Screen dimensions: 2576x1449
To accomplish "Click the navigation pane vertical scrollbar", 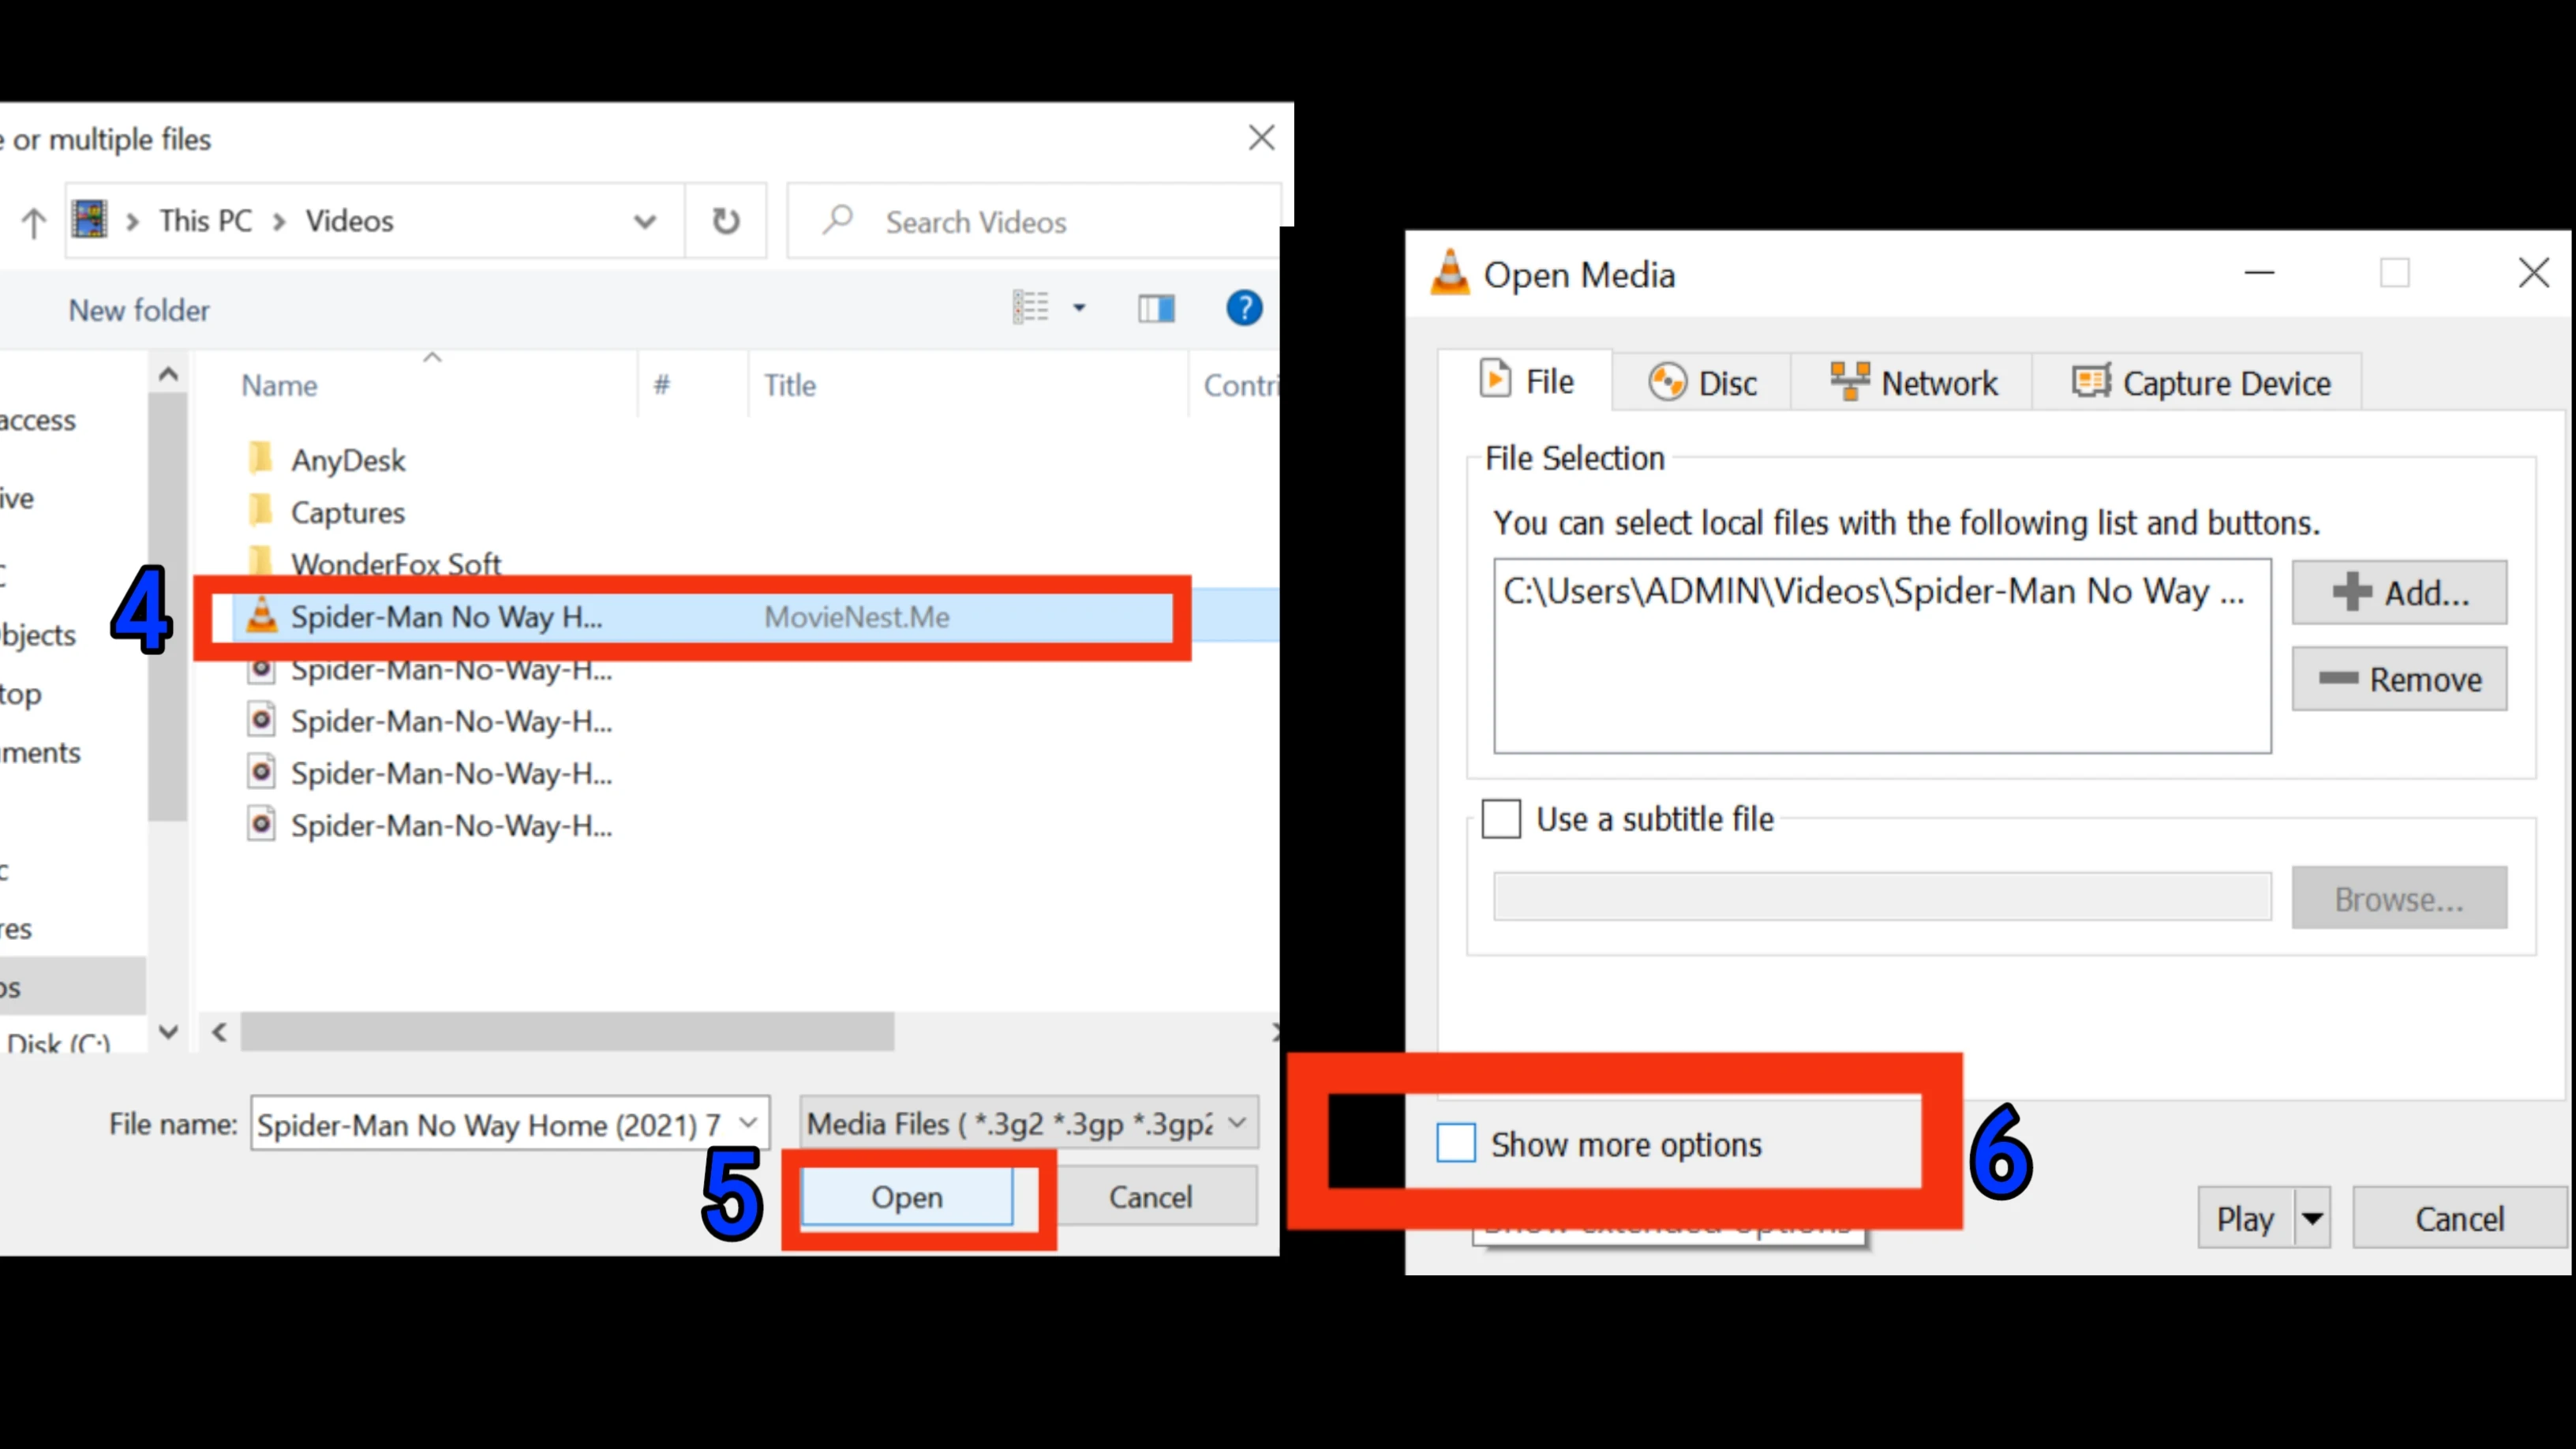I will (x=167, y=607).
